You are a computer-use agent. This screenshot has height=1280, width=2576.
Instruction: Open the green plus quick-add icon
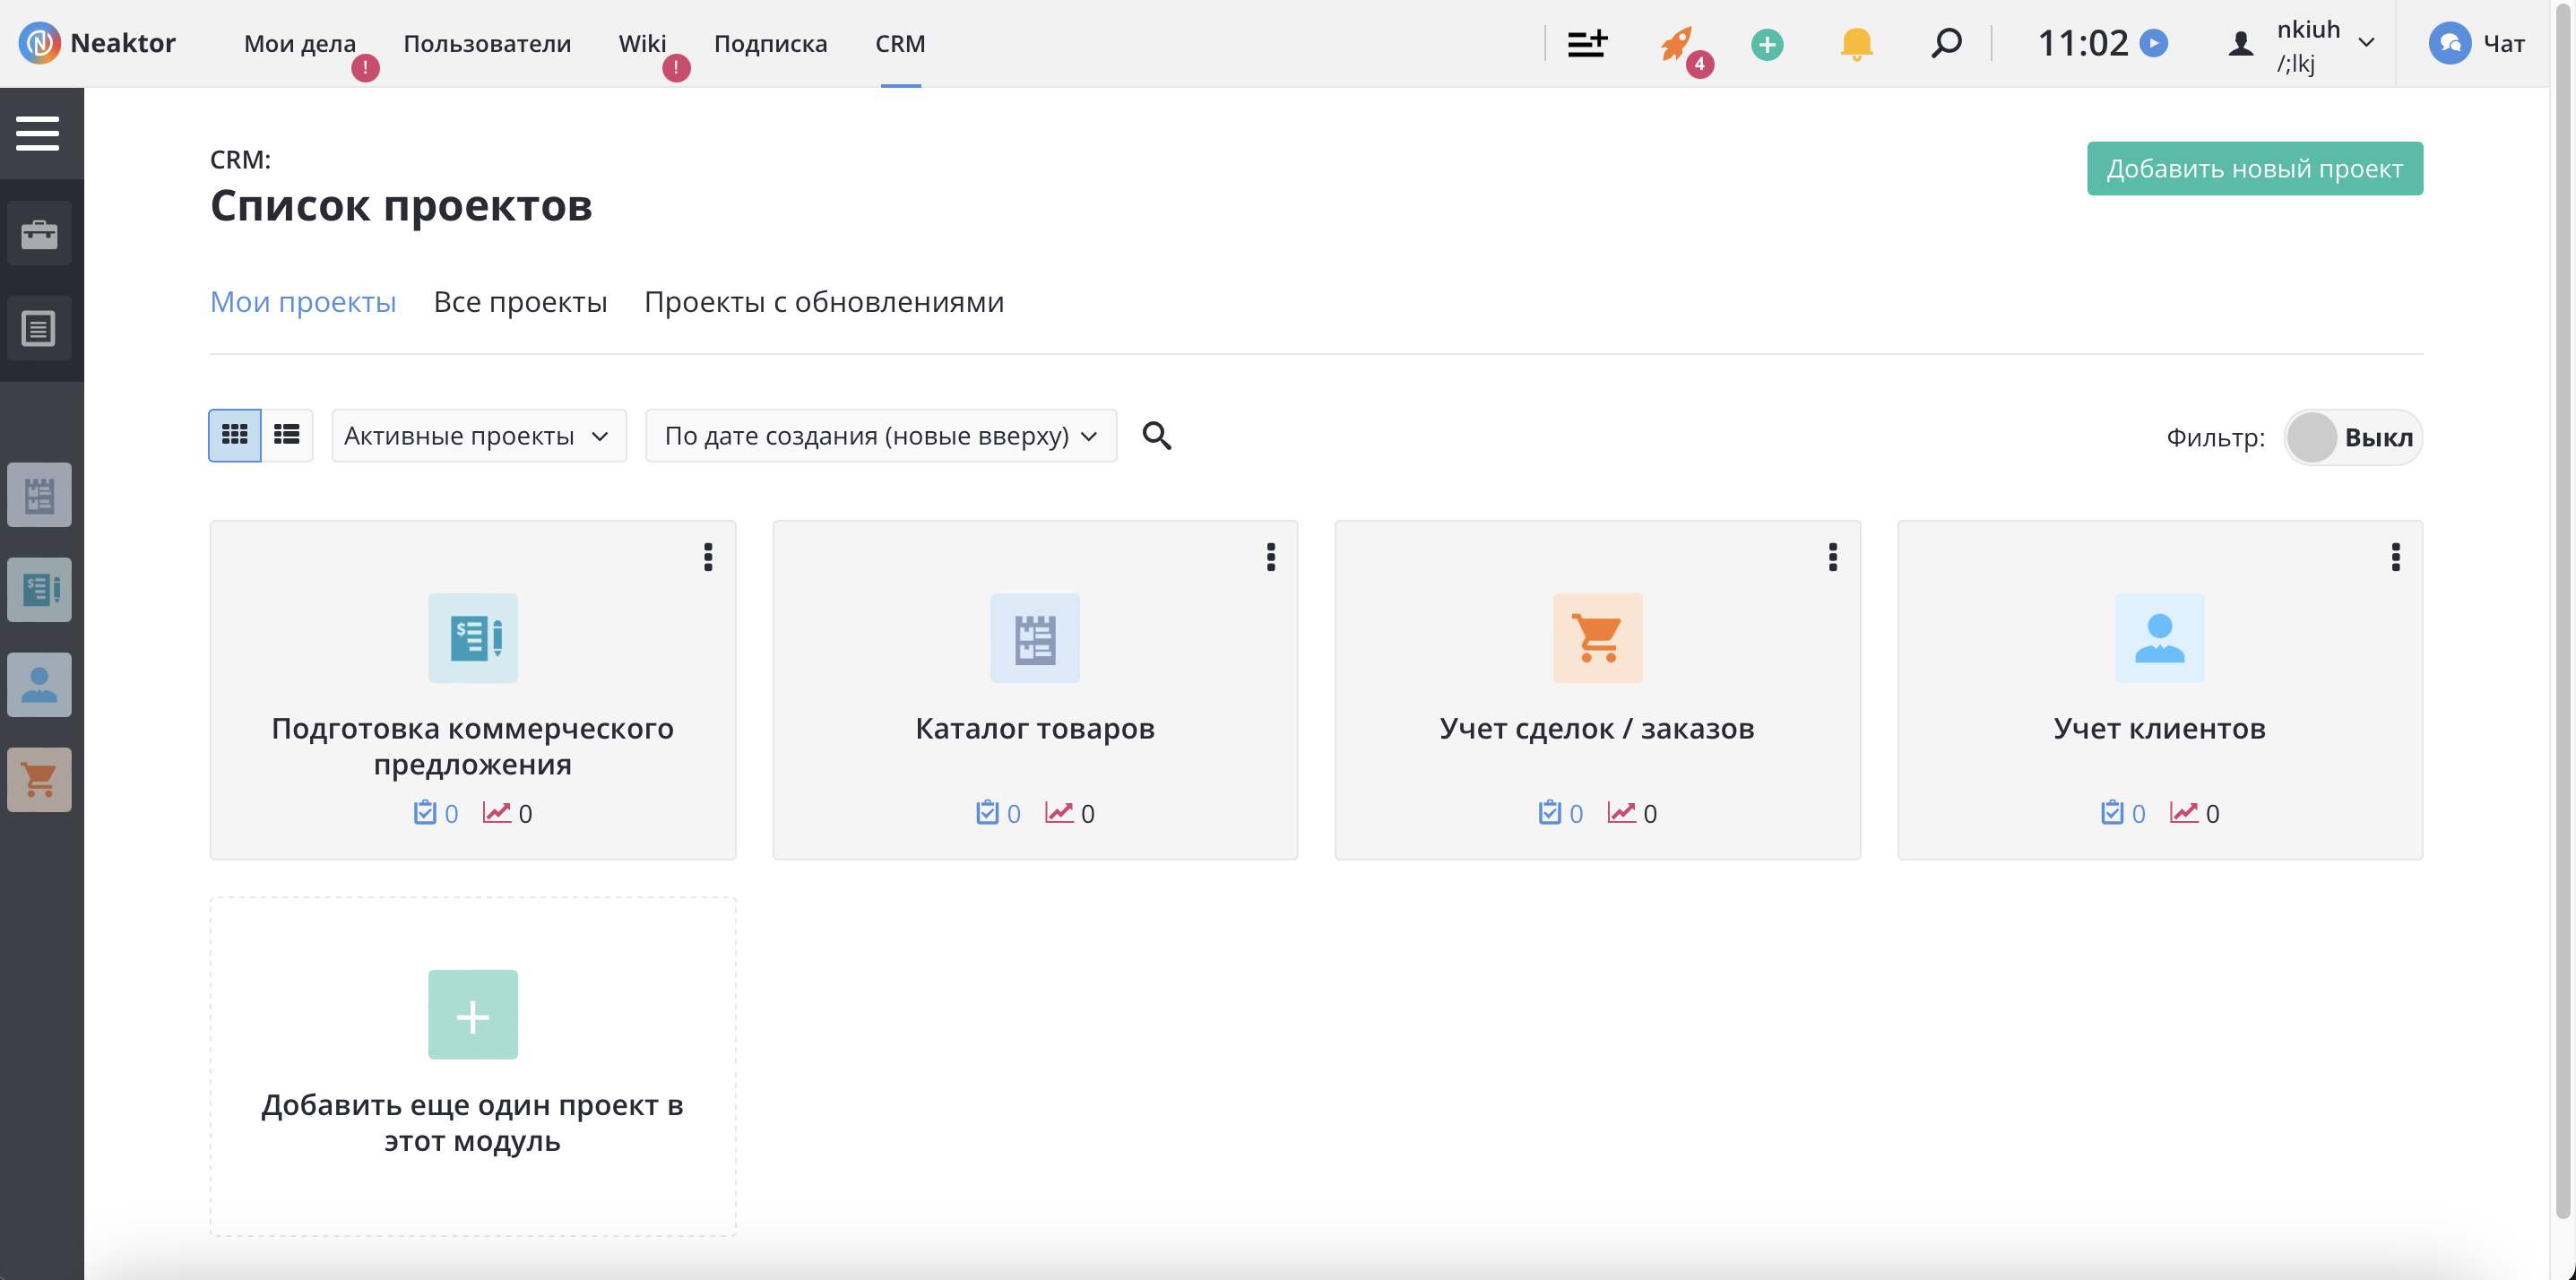click(x=1766, y=44)
